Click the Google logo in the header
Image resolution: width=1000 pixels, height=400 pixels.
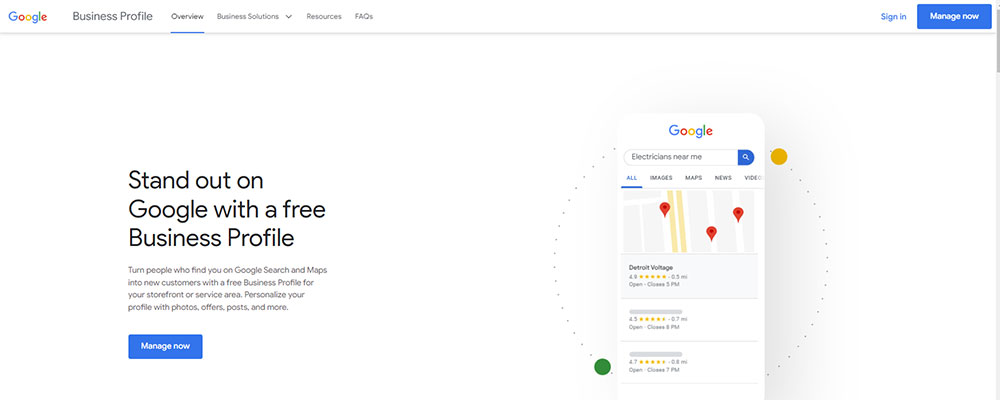pos(27,17)
